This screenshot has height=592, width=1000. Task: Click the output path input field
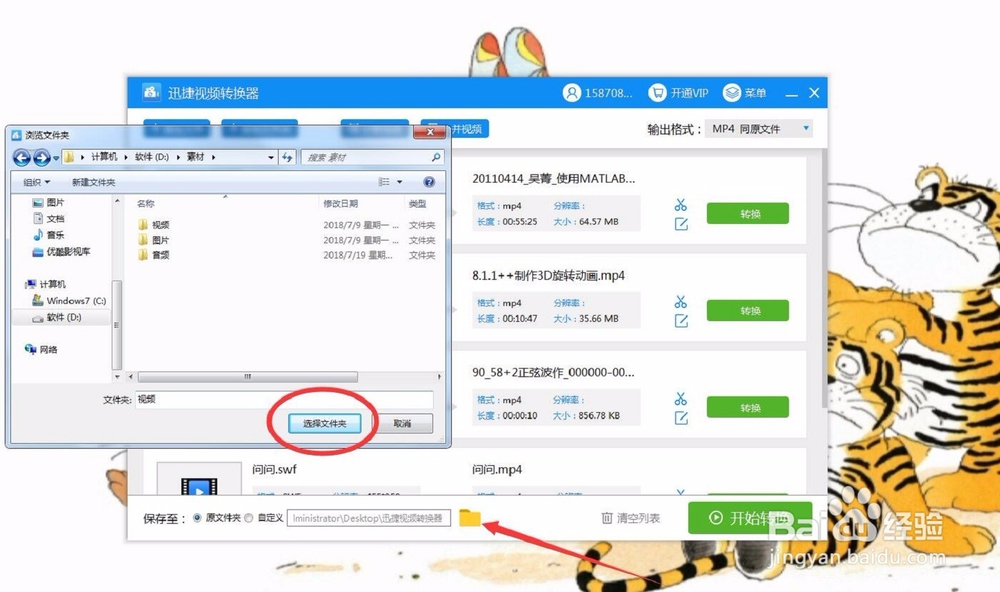pyautogui.click(x=368, y=518)
